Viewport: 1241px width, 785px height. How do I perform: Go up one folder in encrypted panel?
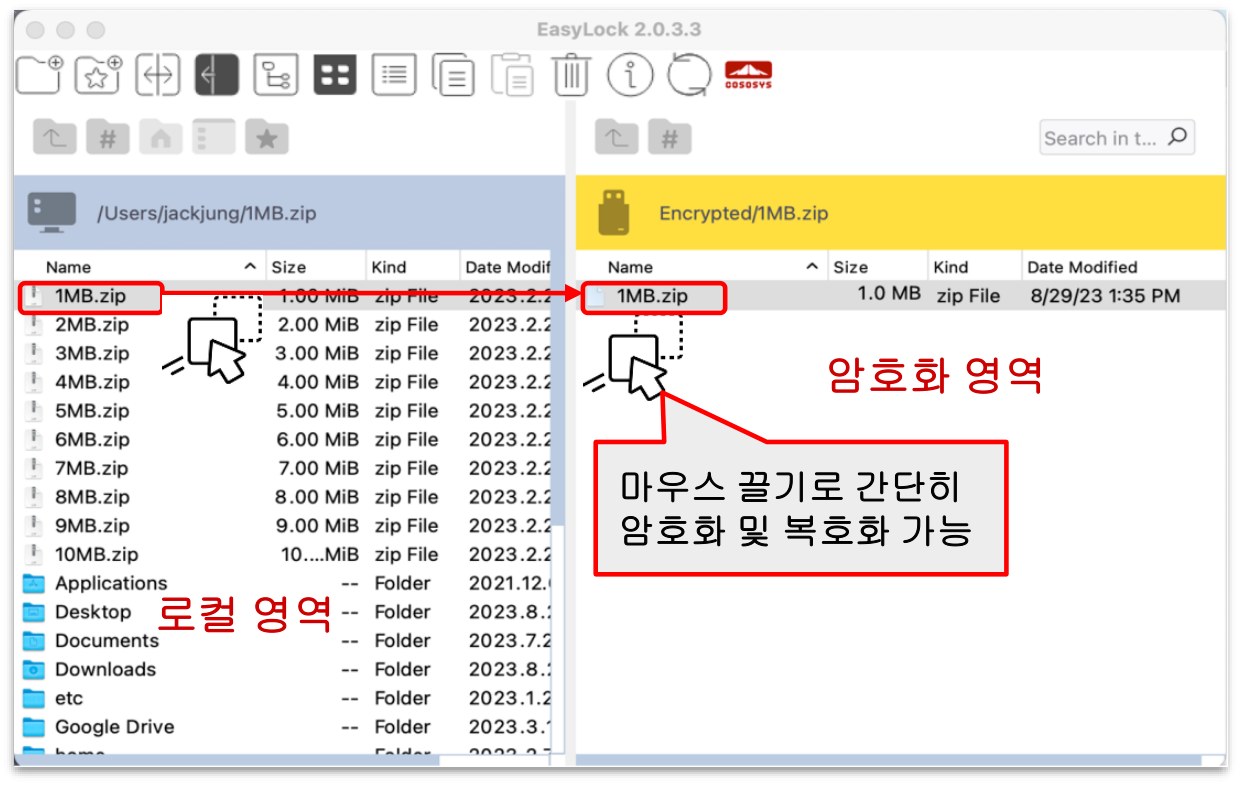click(617, 138)
